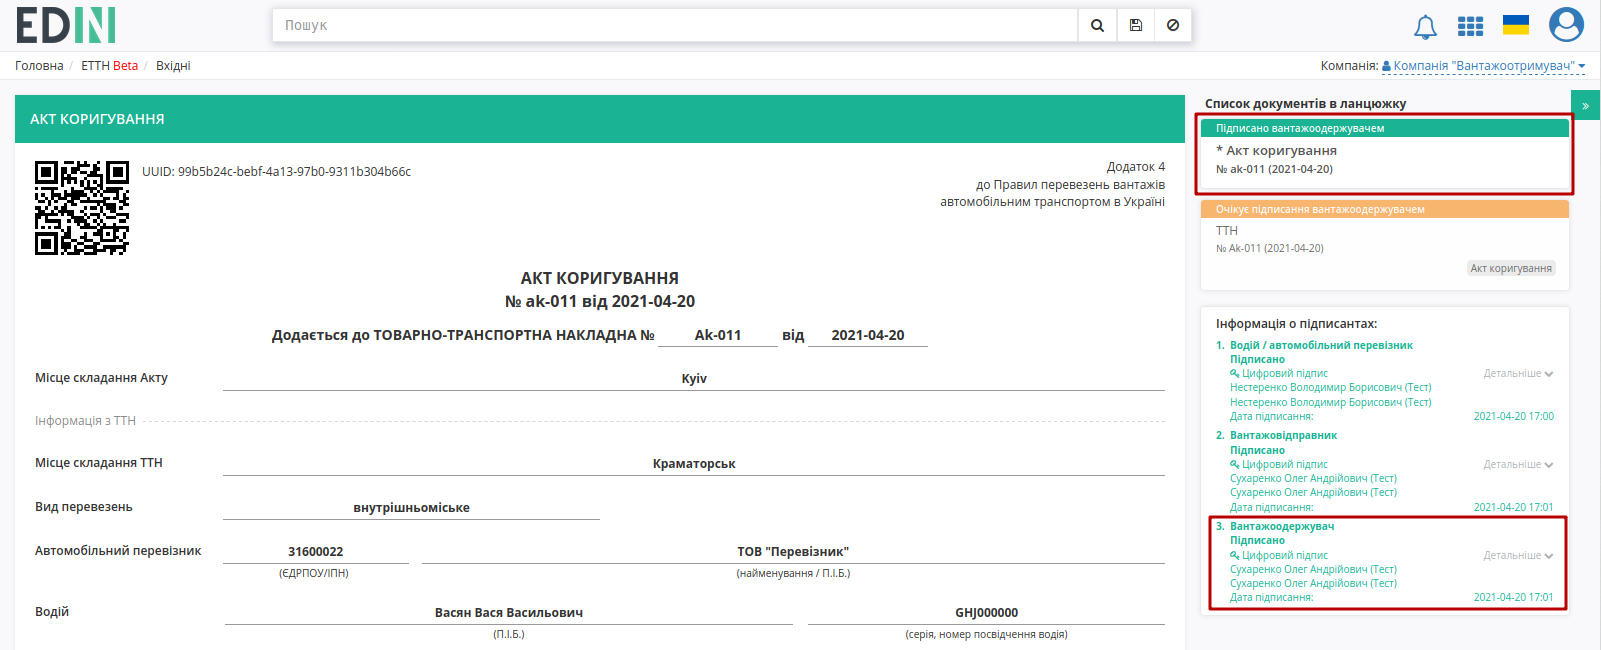Open ЕТТН Beta breadcrumb link
Screen dimensions: 1601x650
109,66
